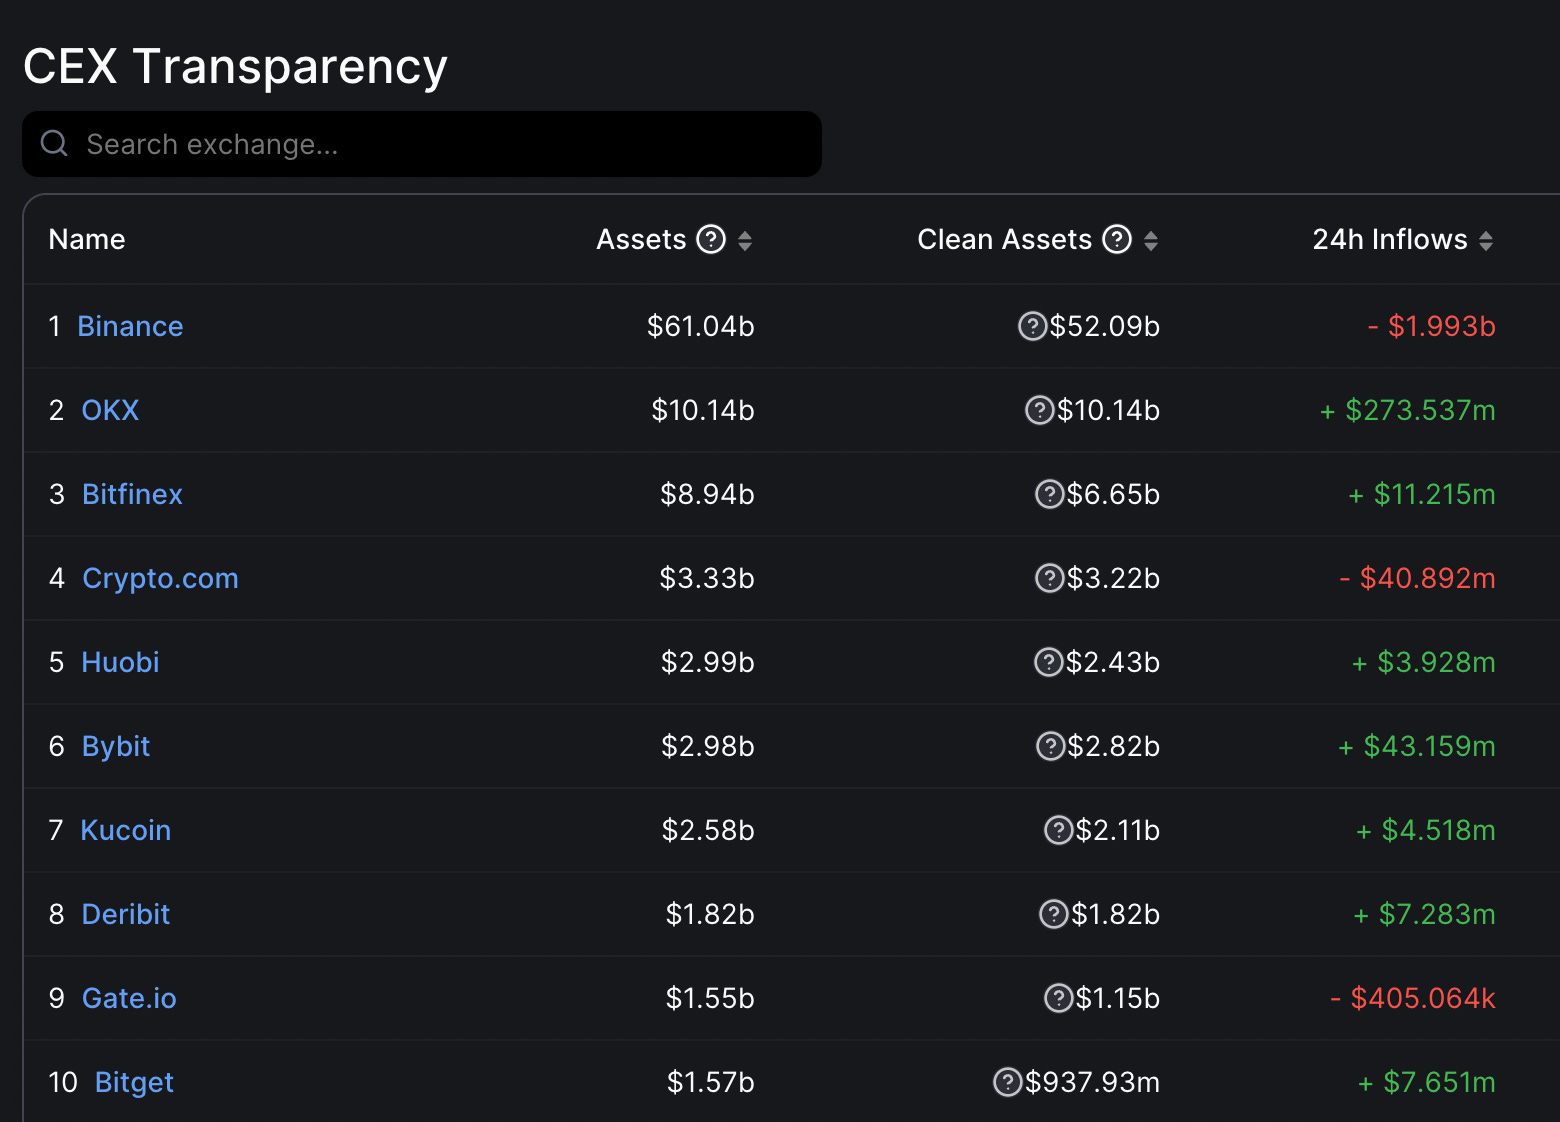Select Deribit inflow + $7.283m
1560x1122 pixels.
tap(1425, 914)
